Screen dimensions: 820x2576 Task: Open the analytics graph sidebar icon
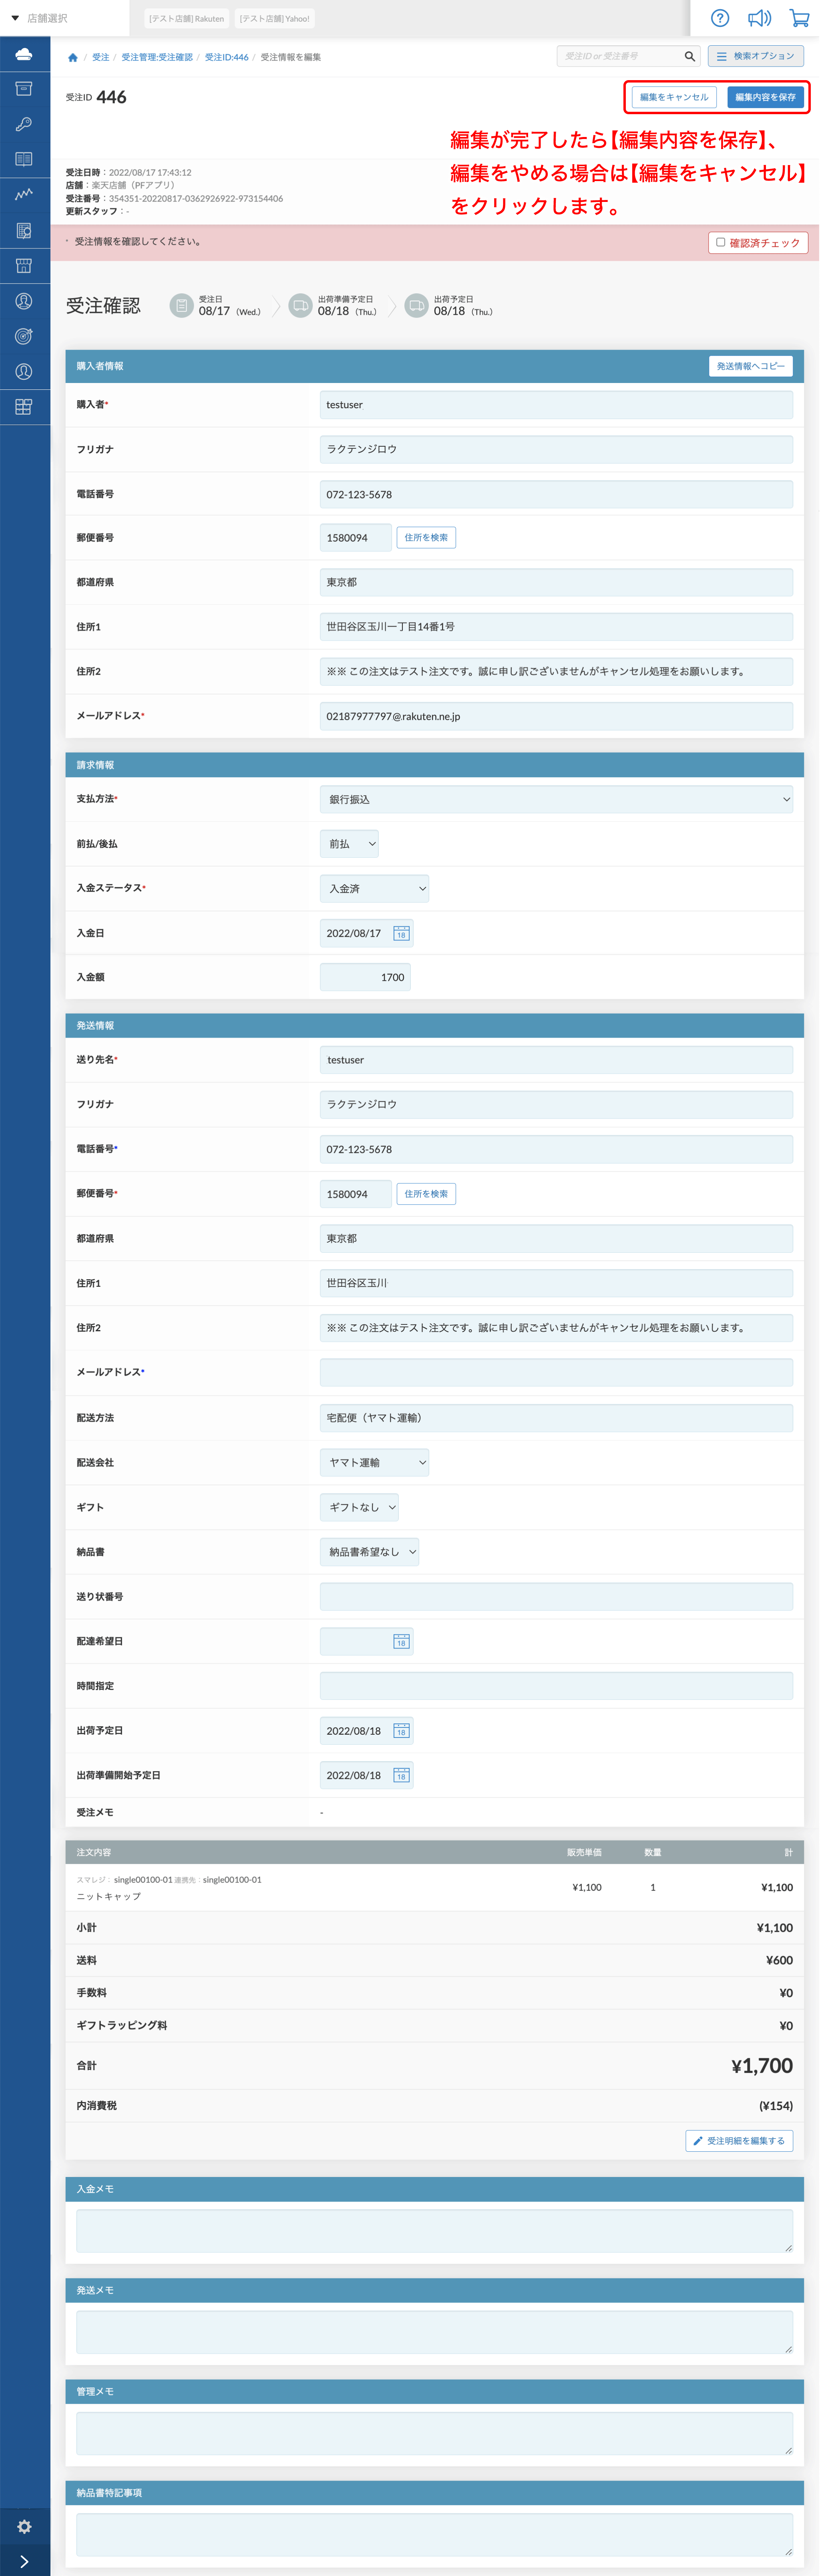[24, 194]
